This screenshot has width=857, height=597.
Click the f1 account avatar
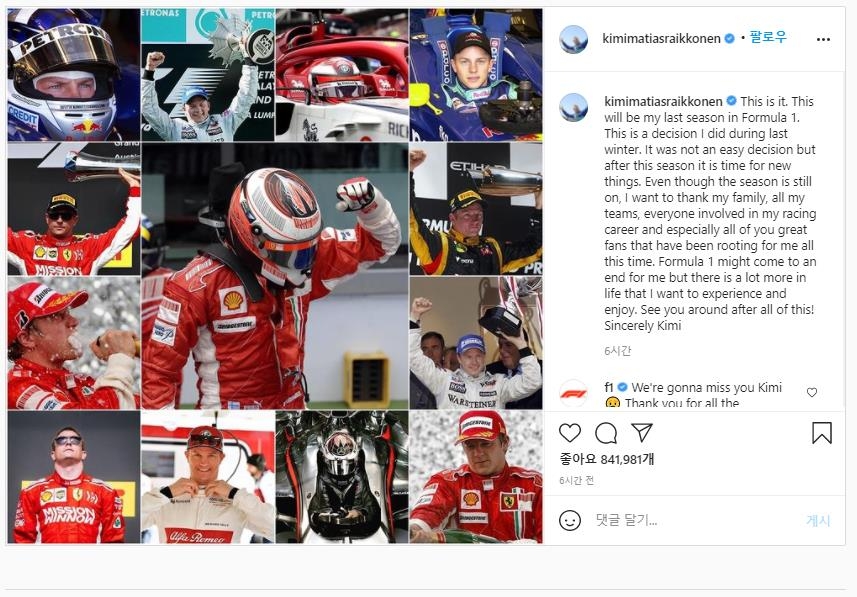pyautogui.click(x=573, y=393)
